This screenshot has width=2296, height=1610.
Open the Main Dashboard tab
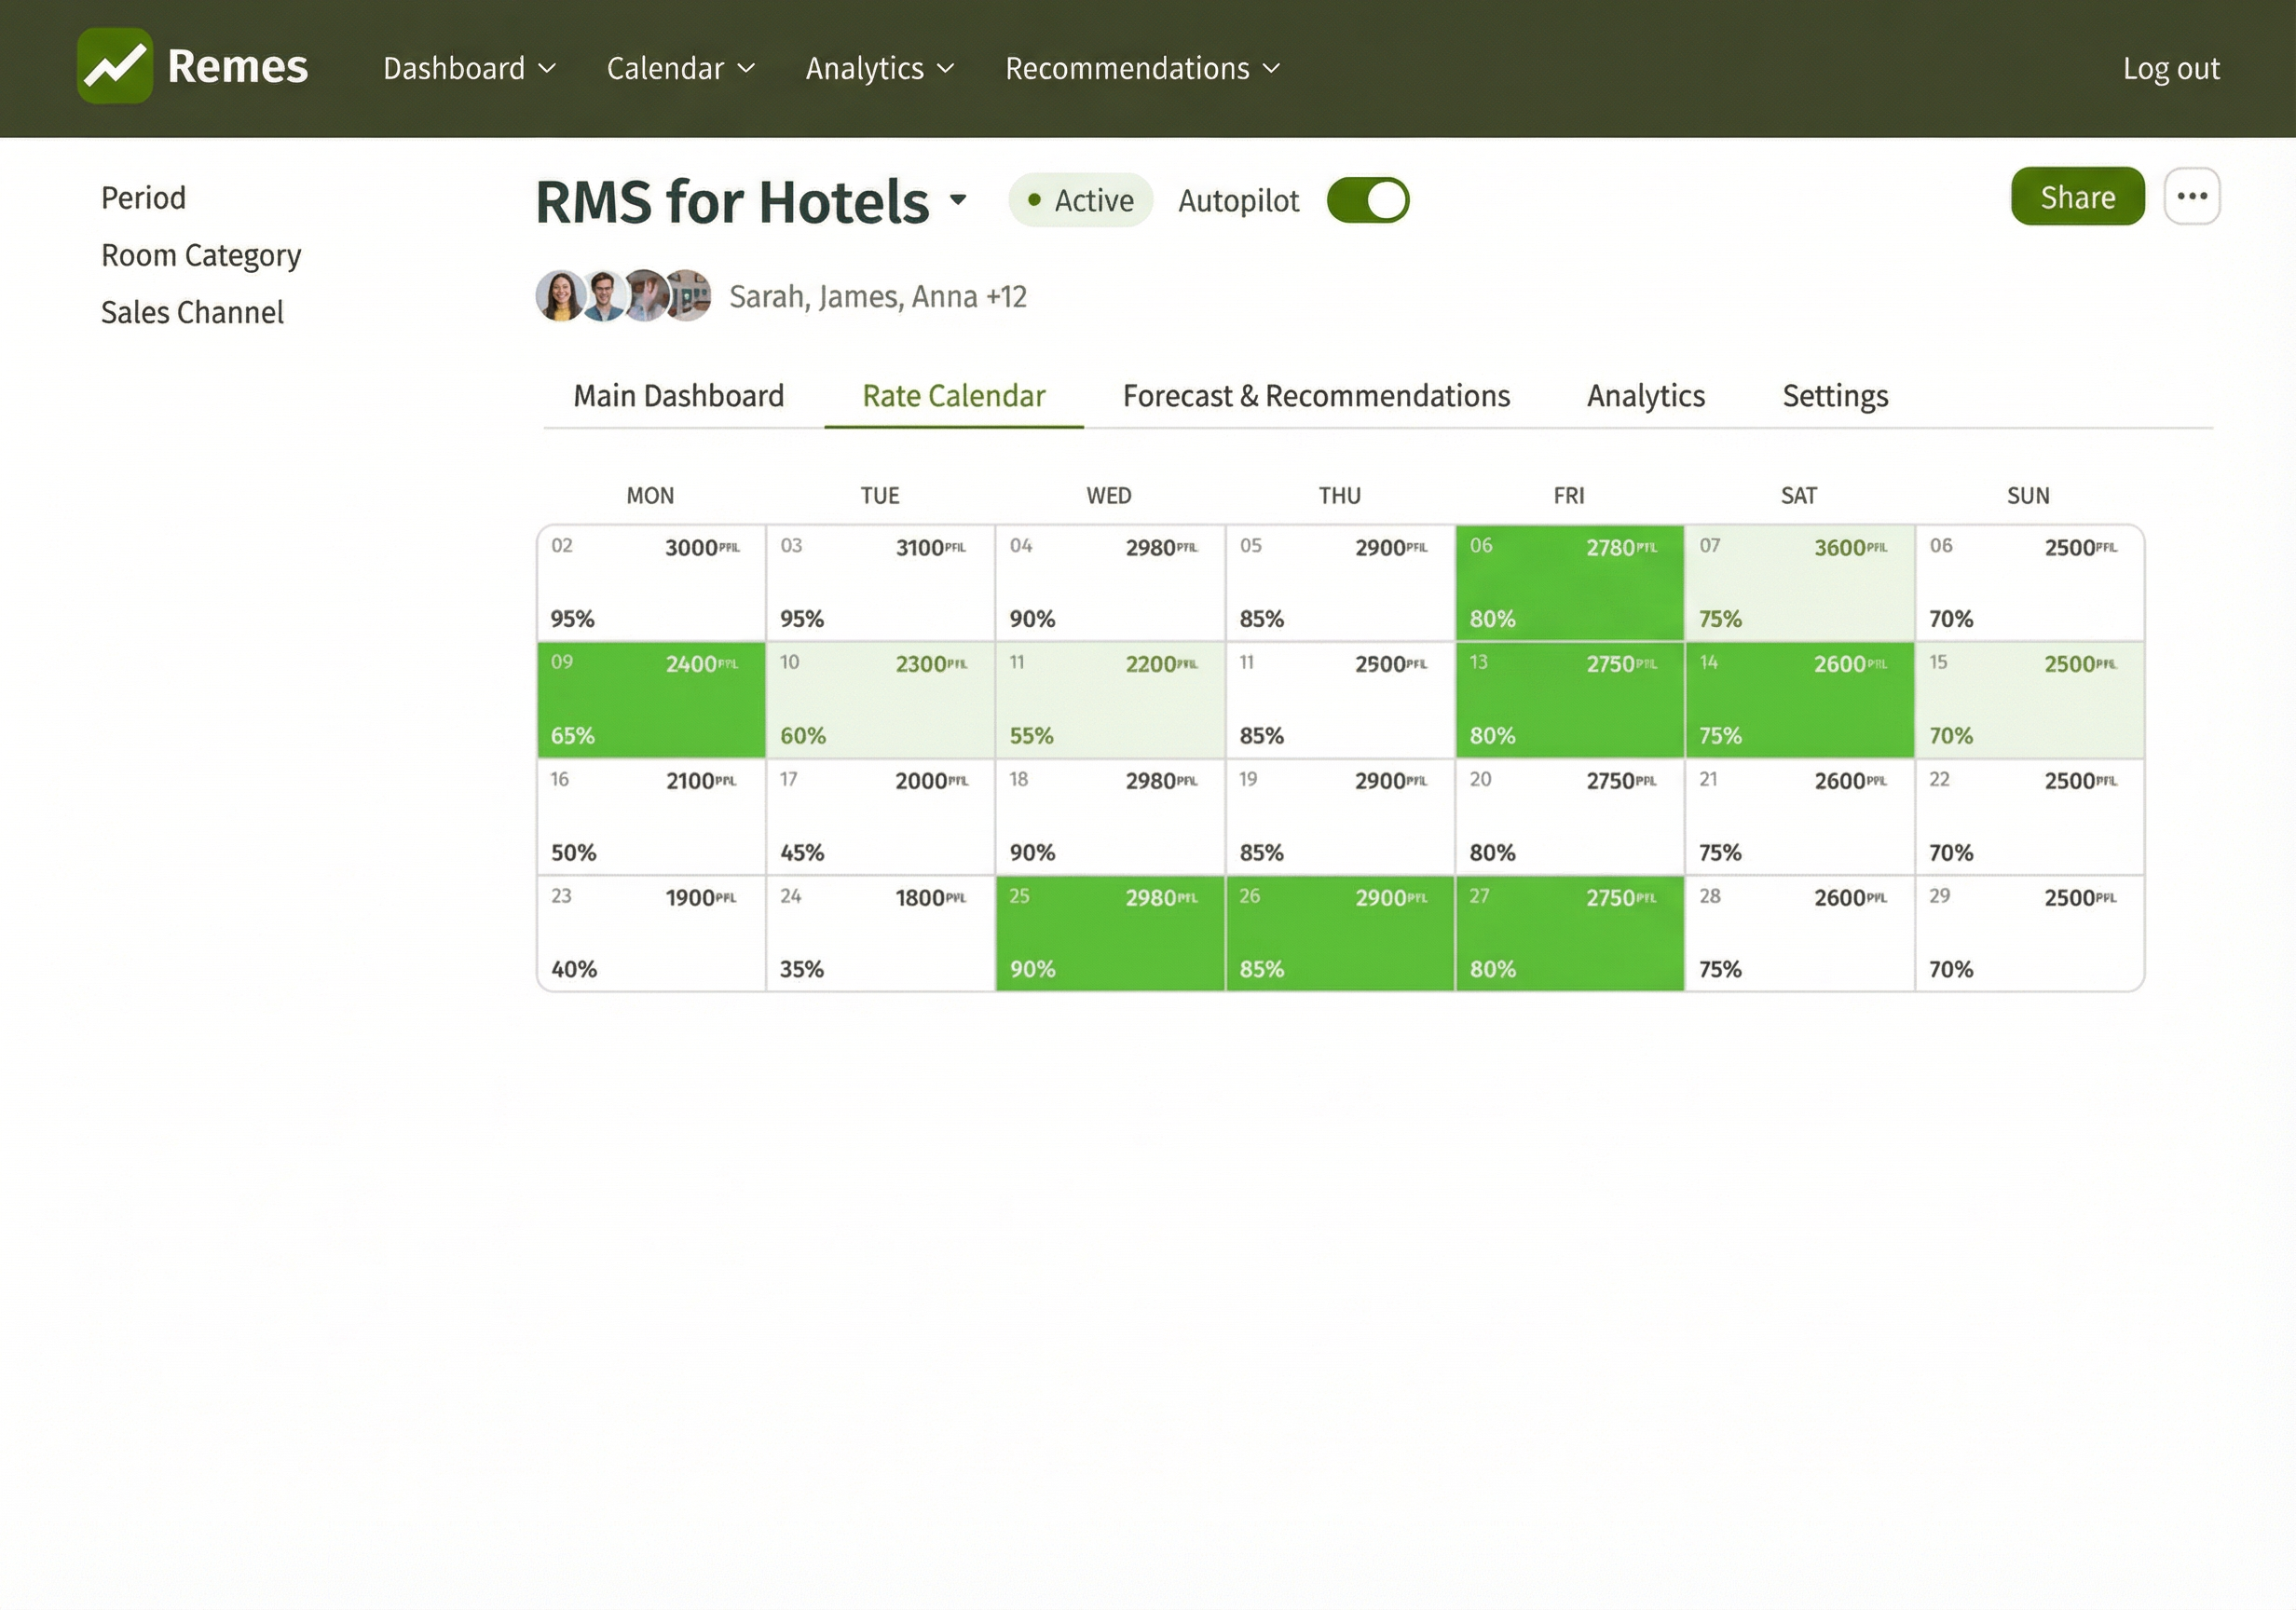(678, 396)
